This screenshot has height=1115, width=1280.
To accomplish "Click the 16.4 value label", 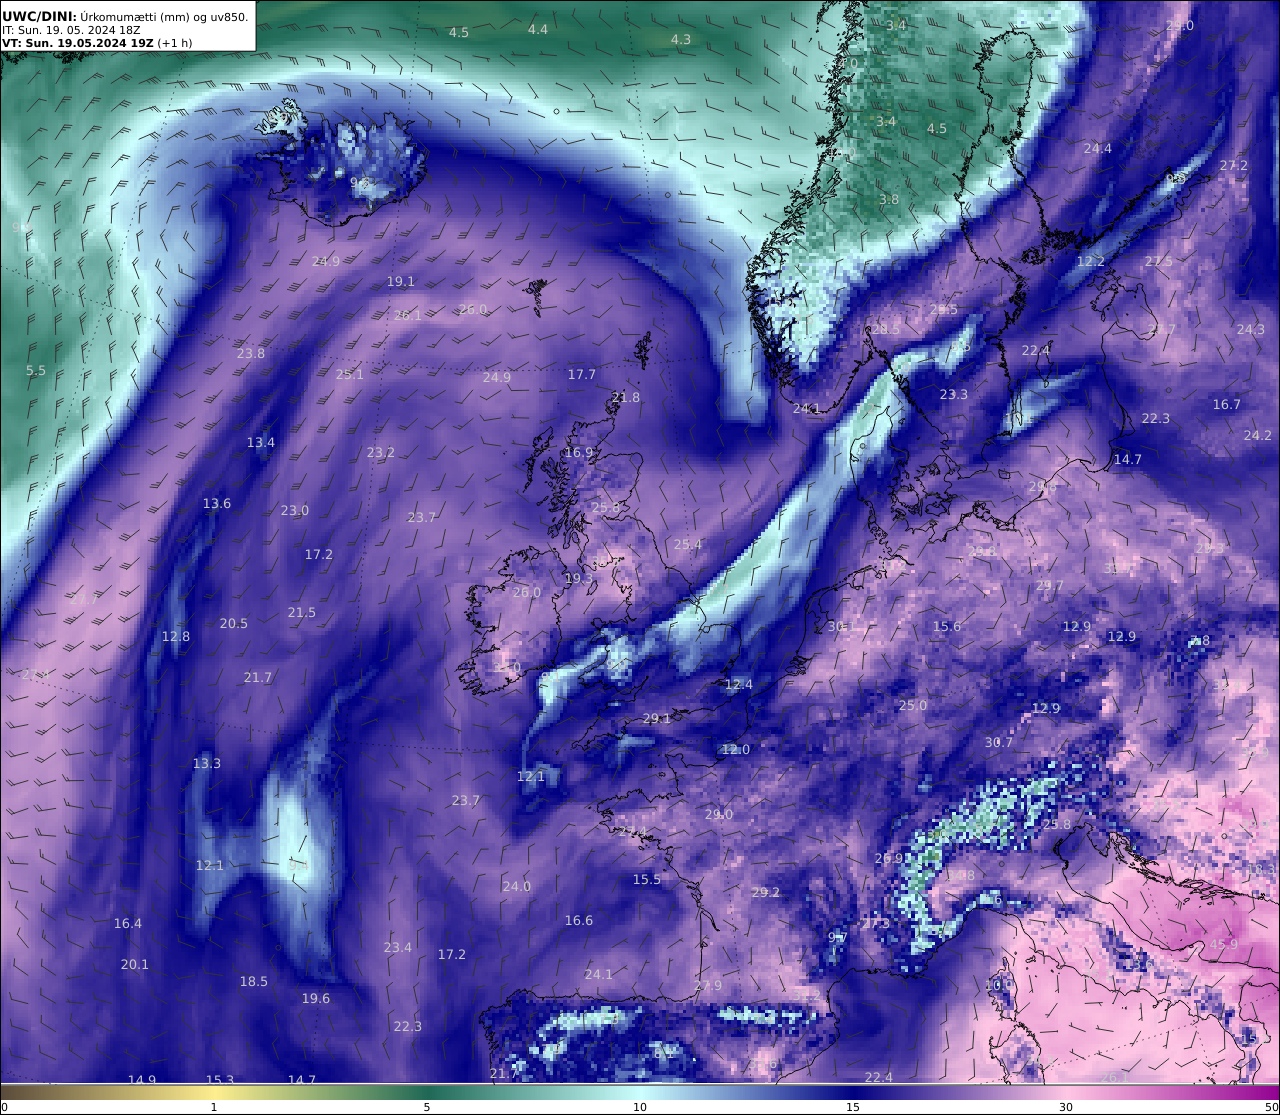I will 128,924.
